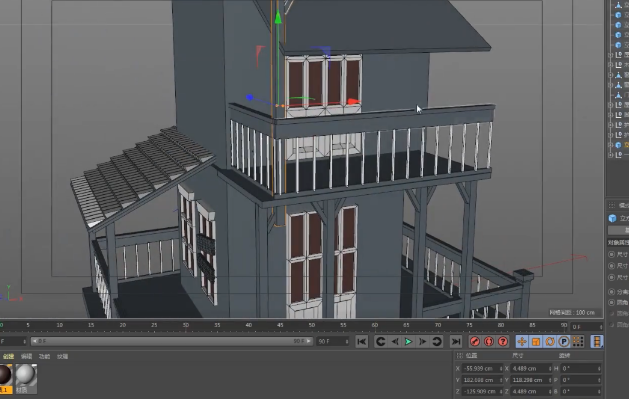The image size is (629, 399).
Task: Jump to the next keyframe
Action: 436,342
